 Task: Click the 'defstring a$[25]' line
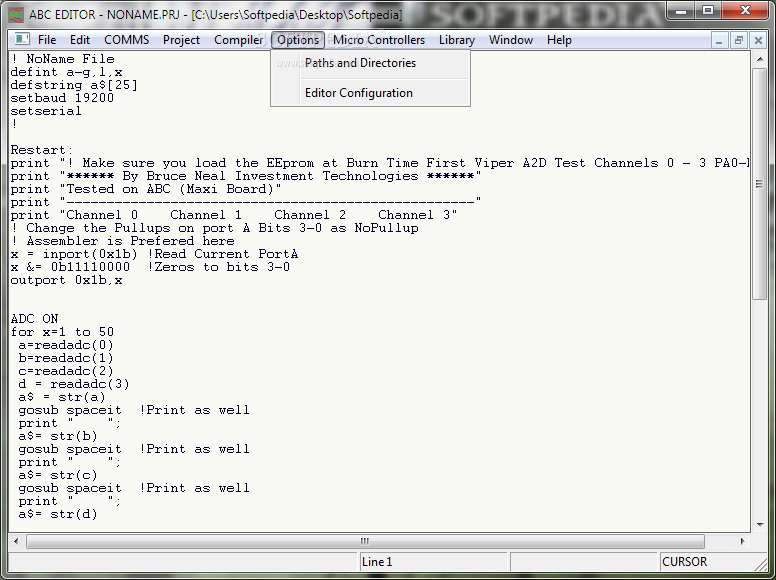coord(74,85)
